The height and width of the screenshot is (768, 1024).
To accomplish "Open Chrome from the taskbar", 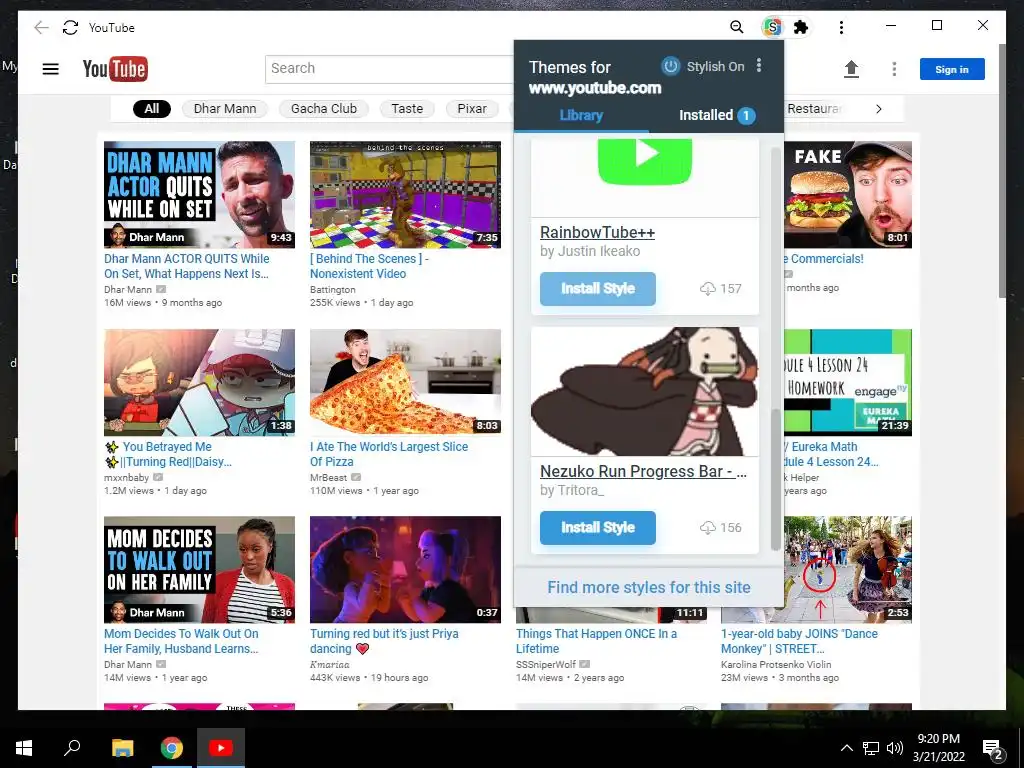I will pos(172,748).
